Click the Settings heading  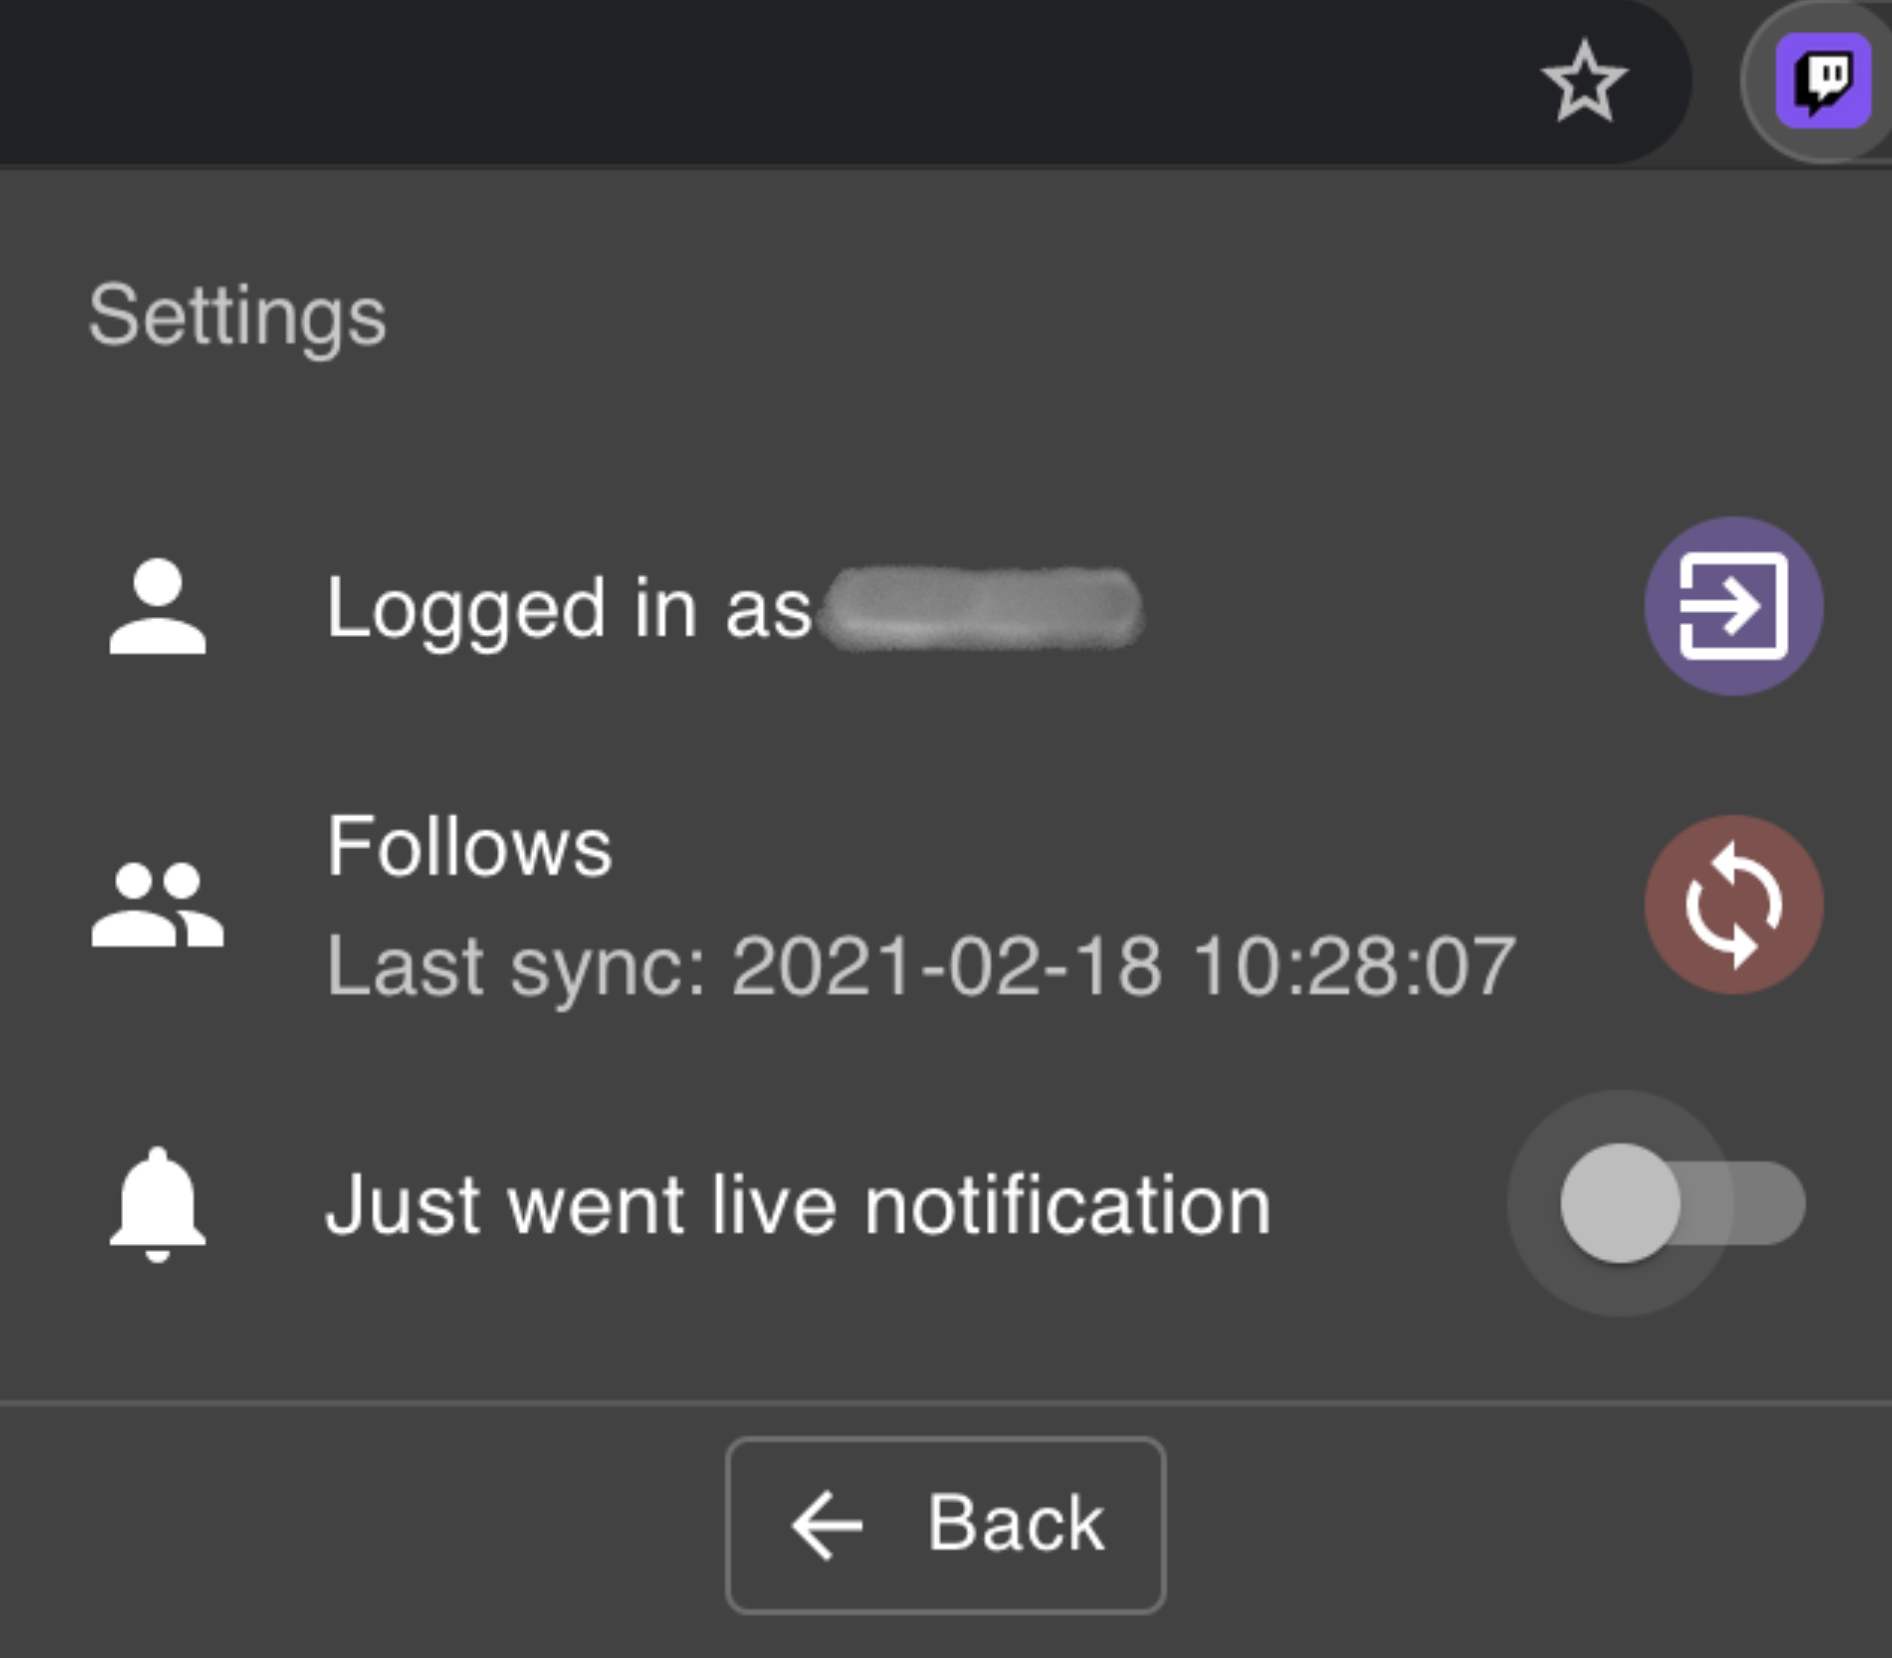tap(235, 315)
